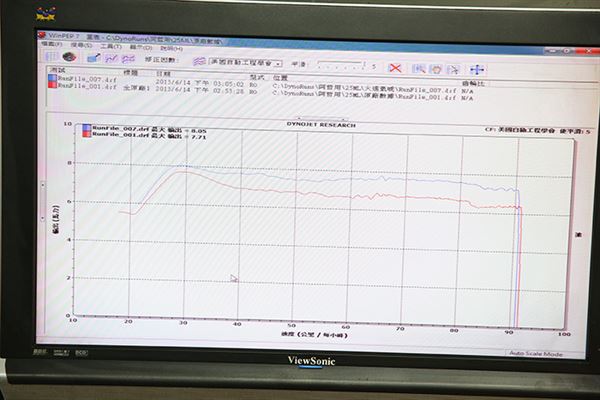
Task: Click the blue crosshair icon in toolbar
Action: [477, 69]
